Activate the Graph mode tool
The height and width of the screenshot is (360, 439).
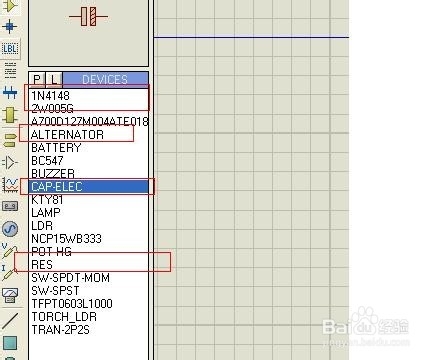(x=11, y=185)
